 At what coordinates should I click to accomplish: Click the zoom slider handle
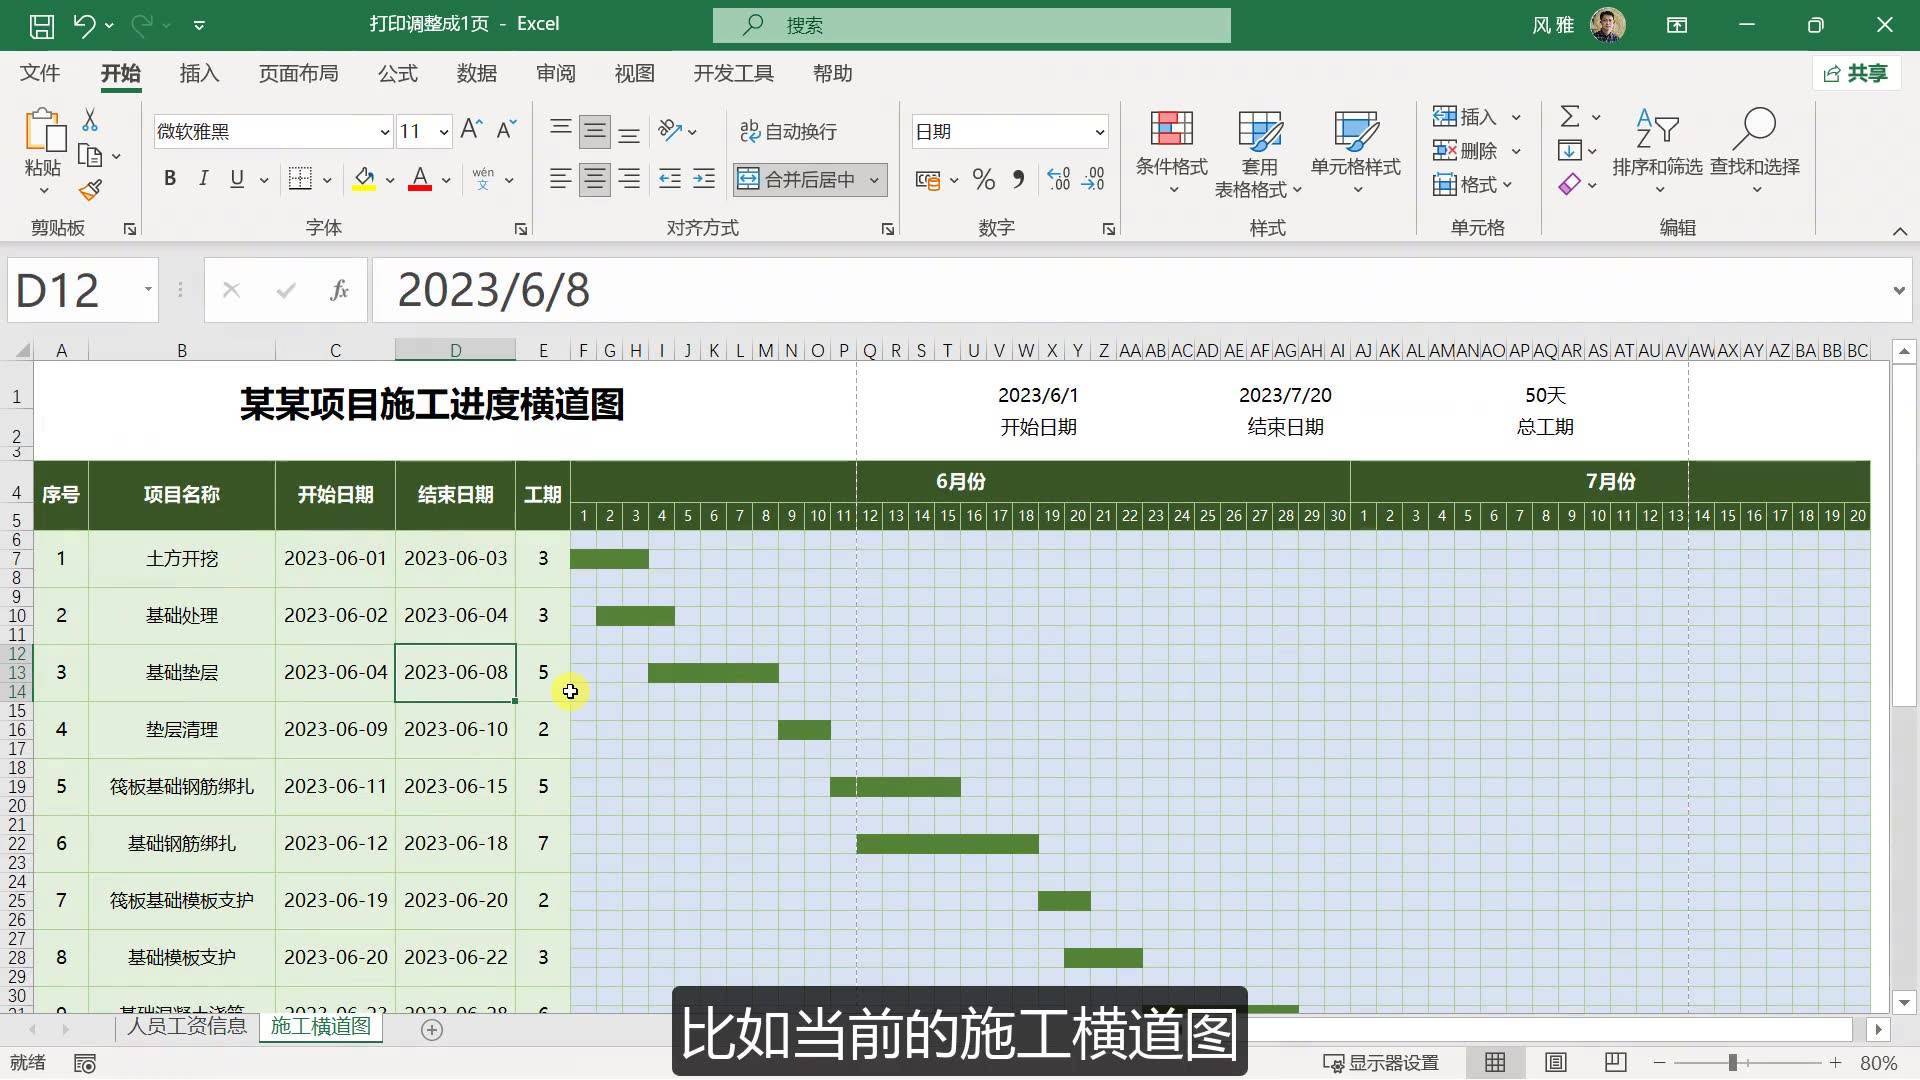click(1732, 1063)
